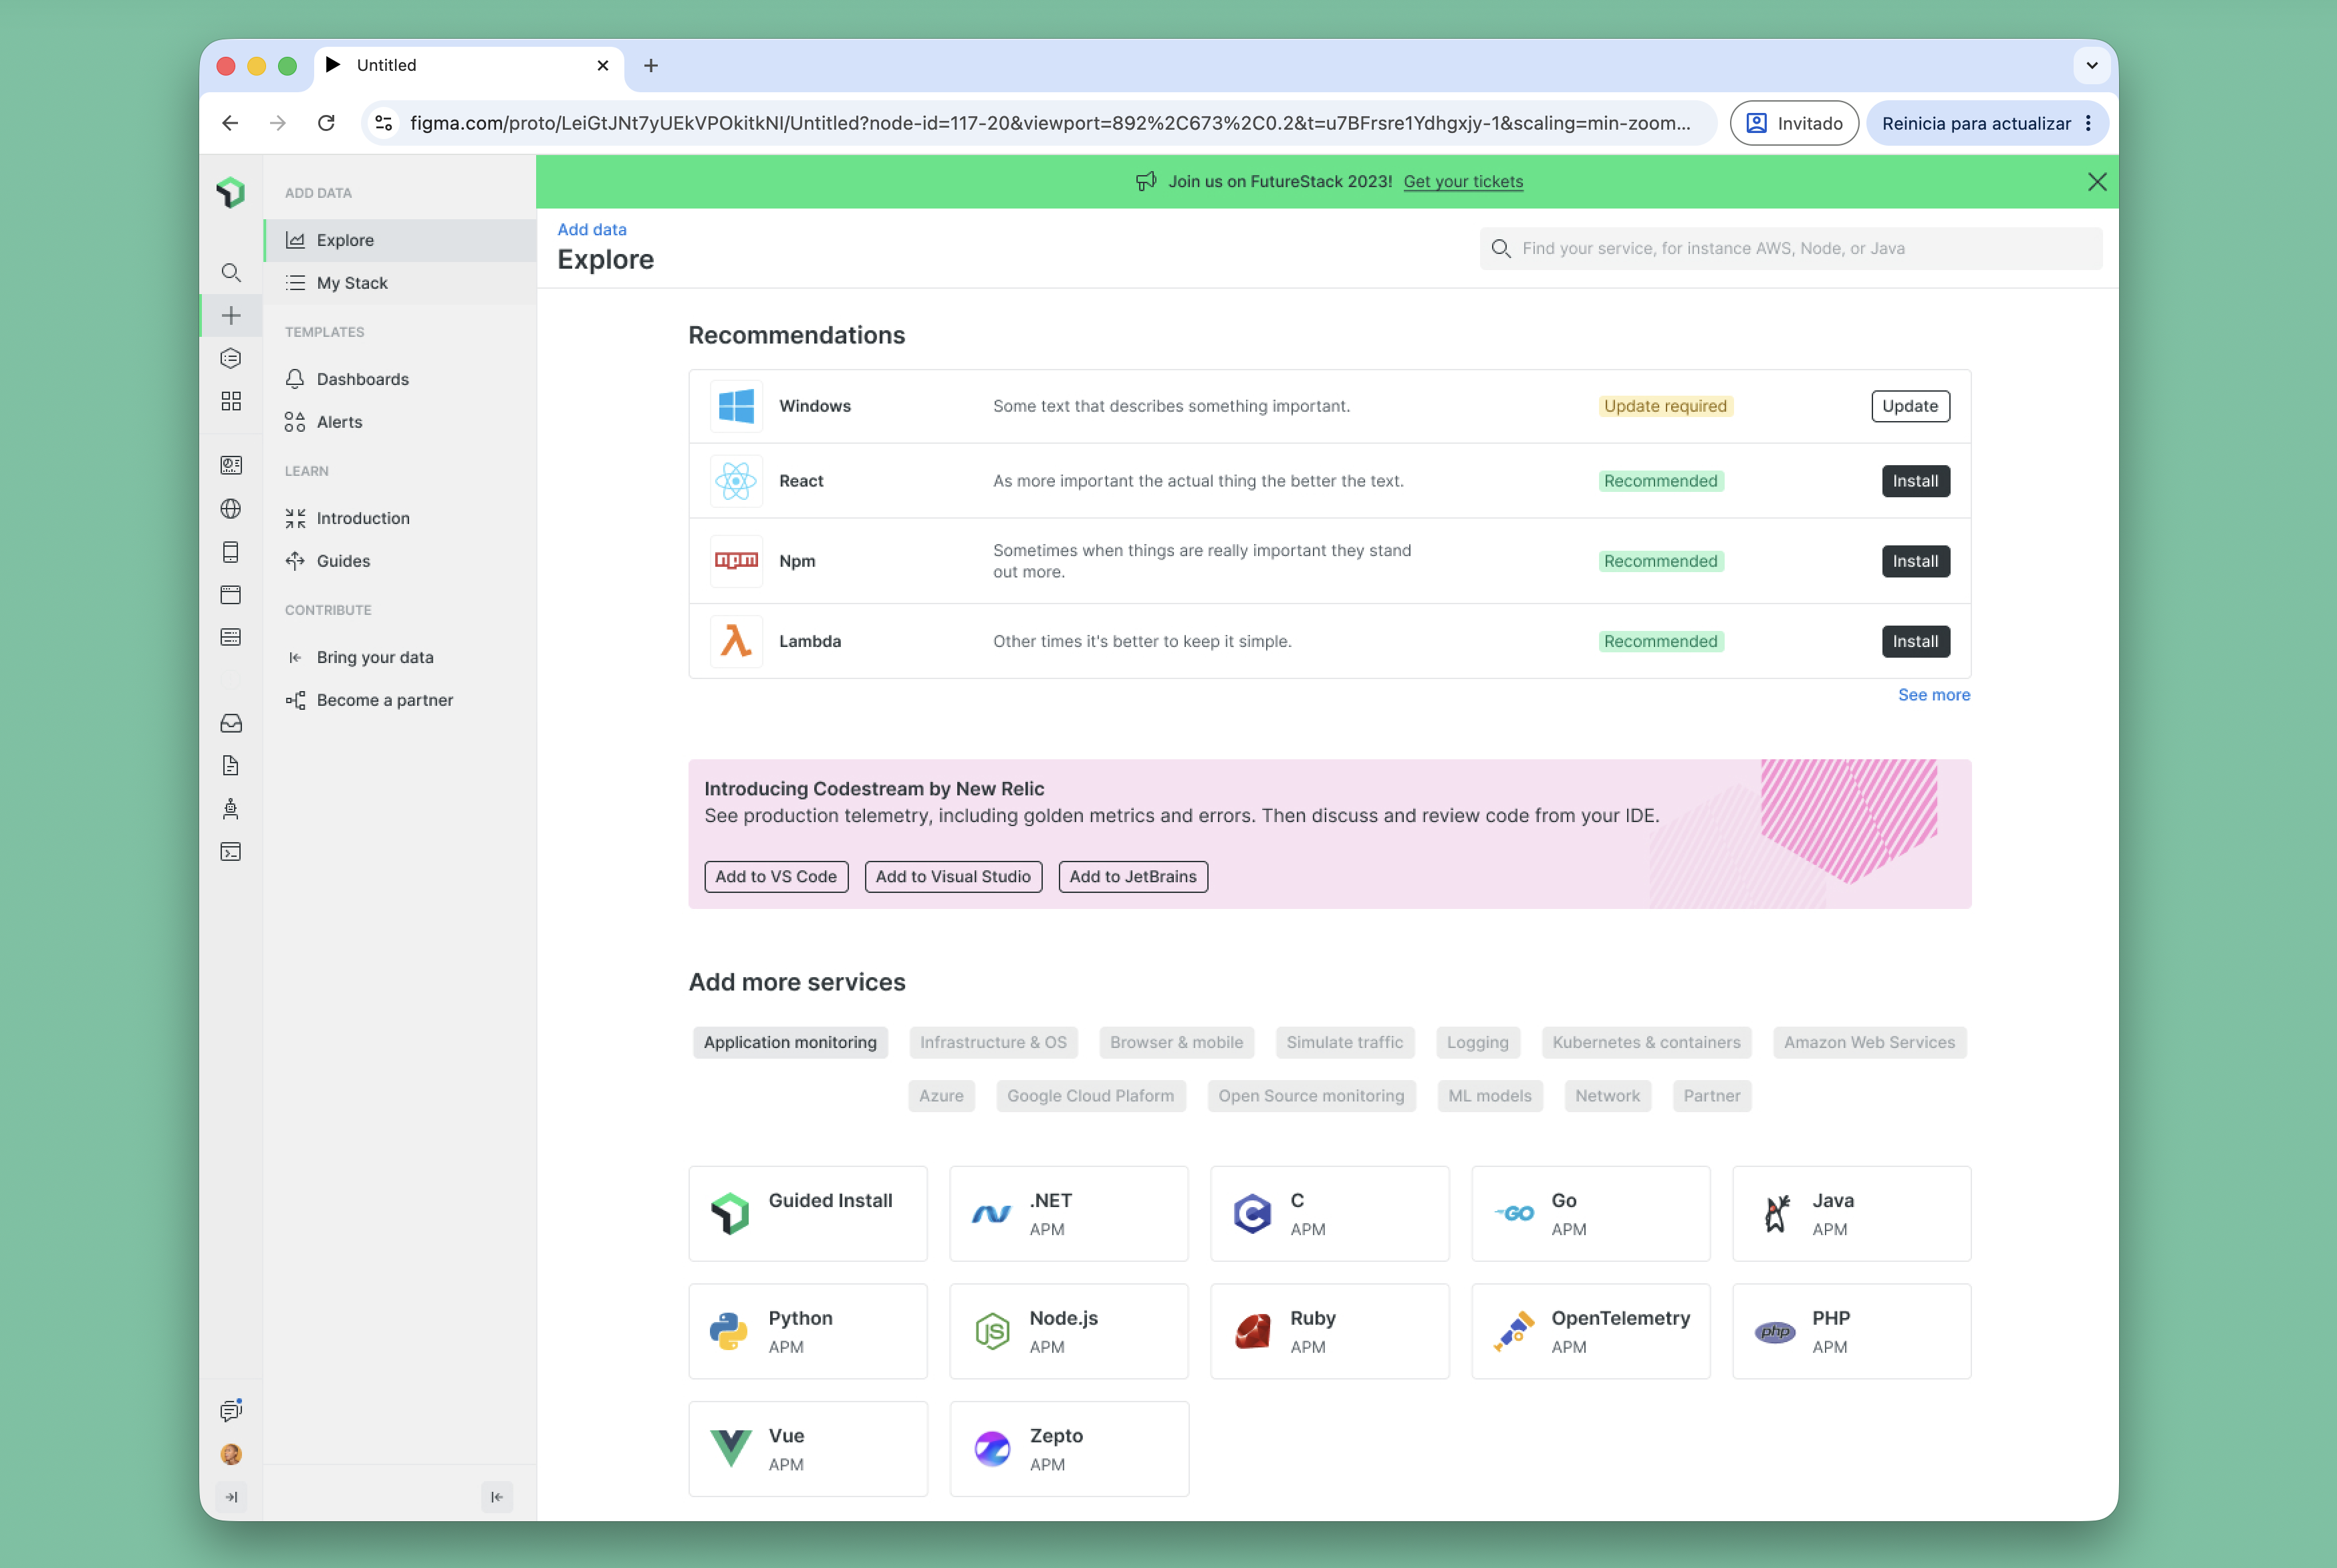The width and height of the screenshot is (2337, 1568).
Task: Click Add to JetBrains button
Action: 1133,876
